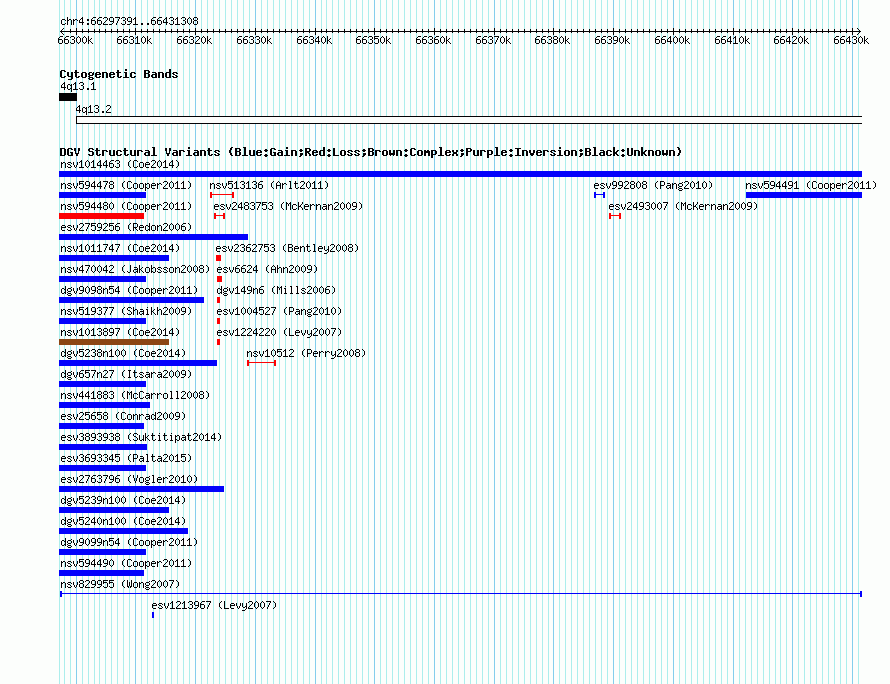Open nsv1013897 (Coe2014) complex variant
890x684 pixels.
120,333
